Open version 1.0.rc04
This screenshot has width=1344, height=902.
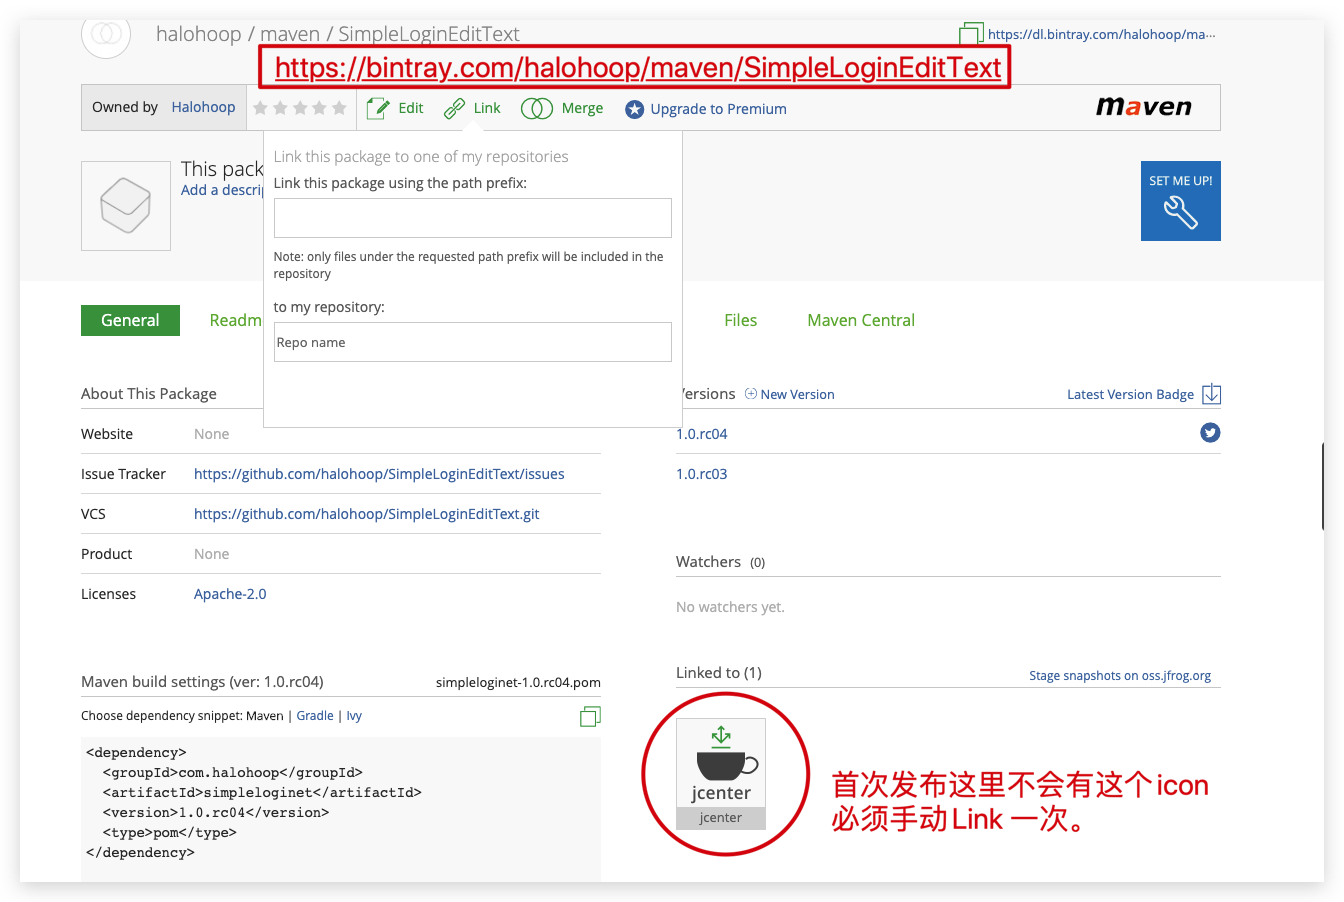[x=702, y=434]
